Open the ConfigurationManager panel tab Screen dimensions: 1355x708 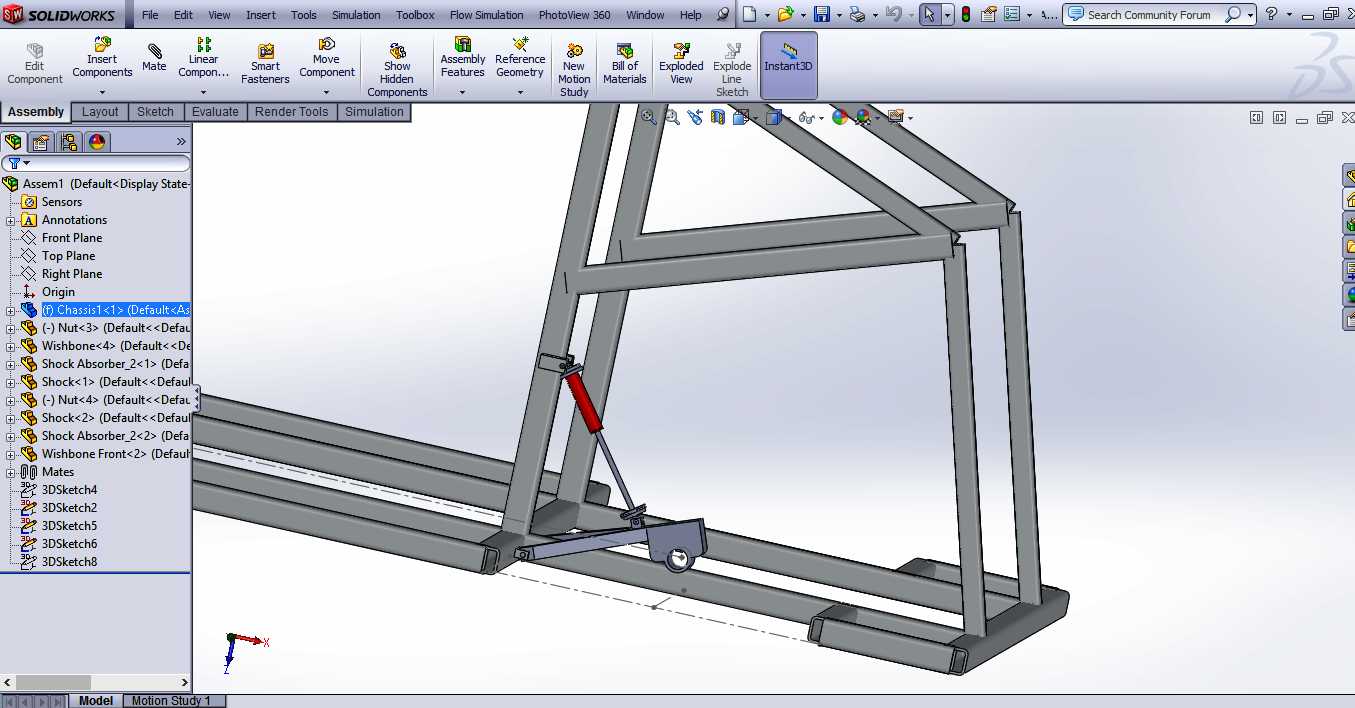click(68, 142)
